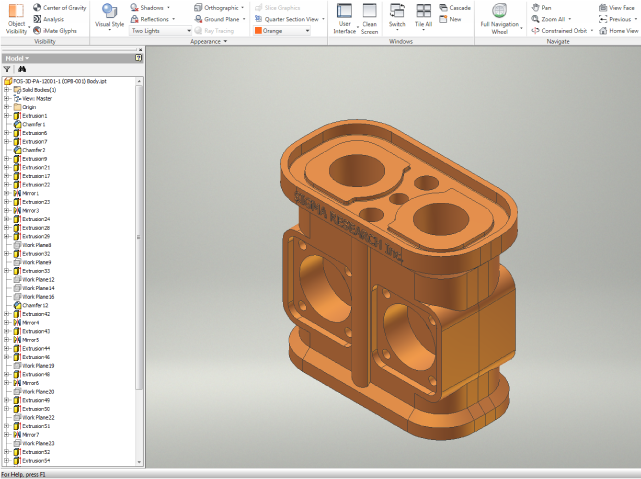This screenshot has width=641, height=479.
Task: Select Chamfer12 in the browser
Action: (x=31, y=305)
